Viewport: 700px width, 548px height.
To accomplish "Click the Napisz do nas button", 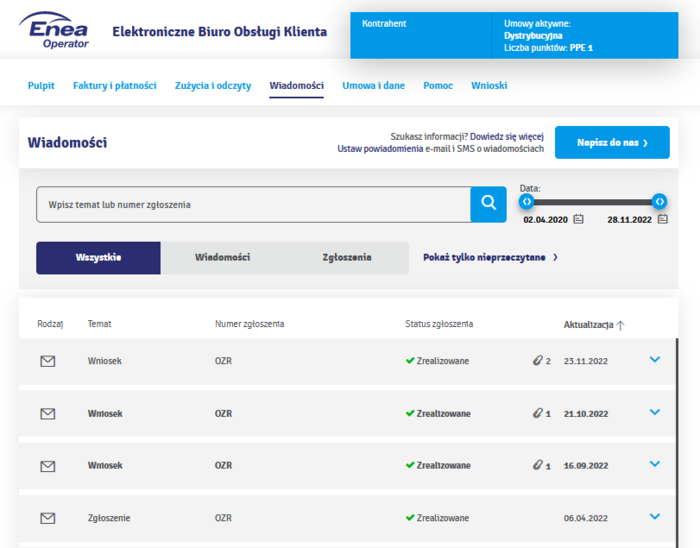I will (x=612, y=142).
